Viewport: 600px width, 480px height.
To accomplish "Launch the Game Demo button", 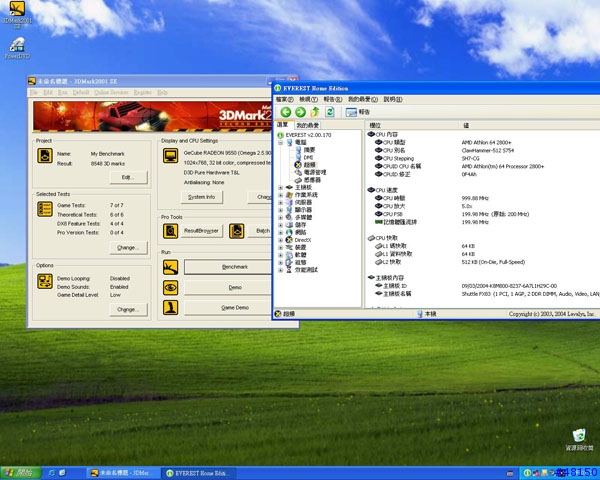I will pos(228,308).
